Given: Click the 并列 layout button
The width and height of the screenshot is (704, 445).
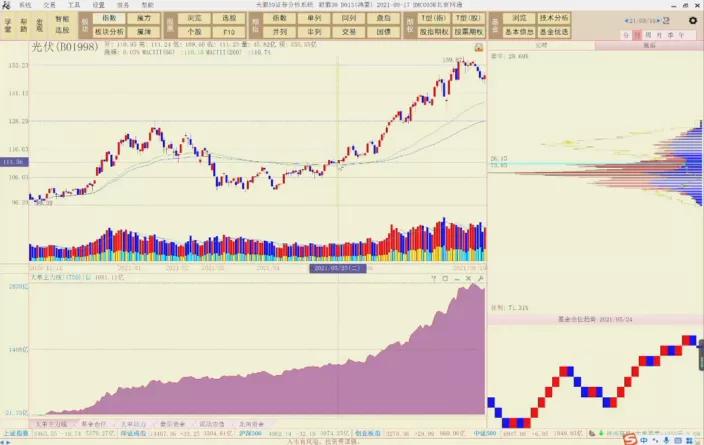Looking at the screenshot, I should click(279, 32).
